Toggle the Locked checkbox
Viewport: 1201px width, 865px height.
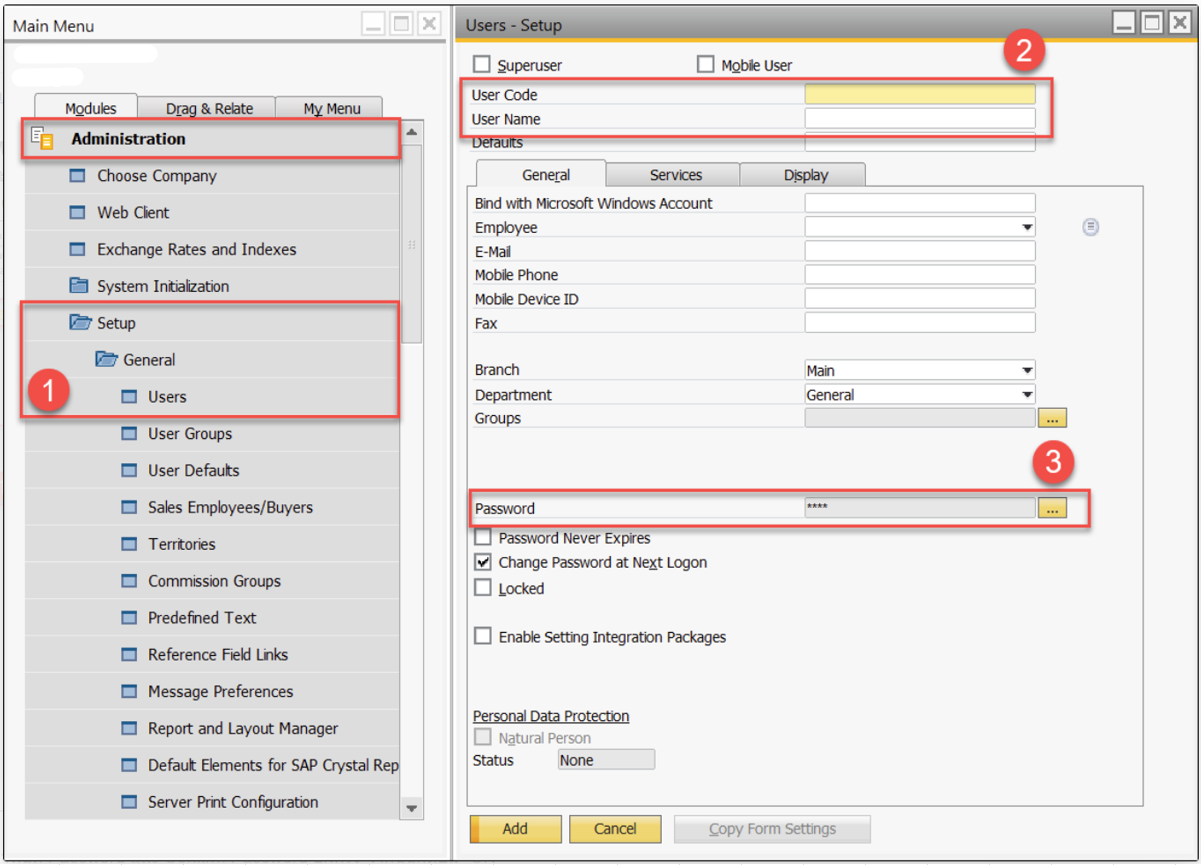tap(483, 588)
